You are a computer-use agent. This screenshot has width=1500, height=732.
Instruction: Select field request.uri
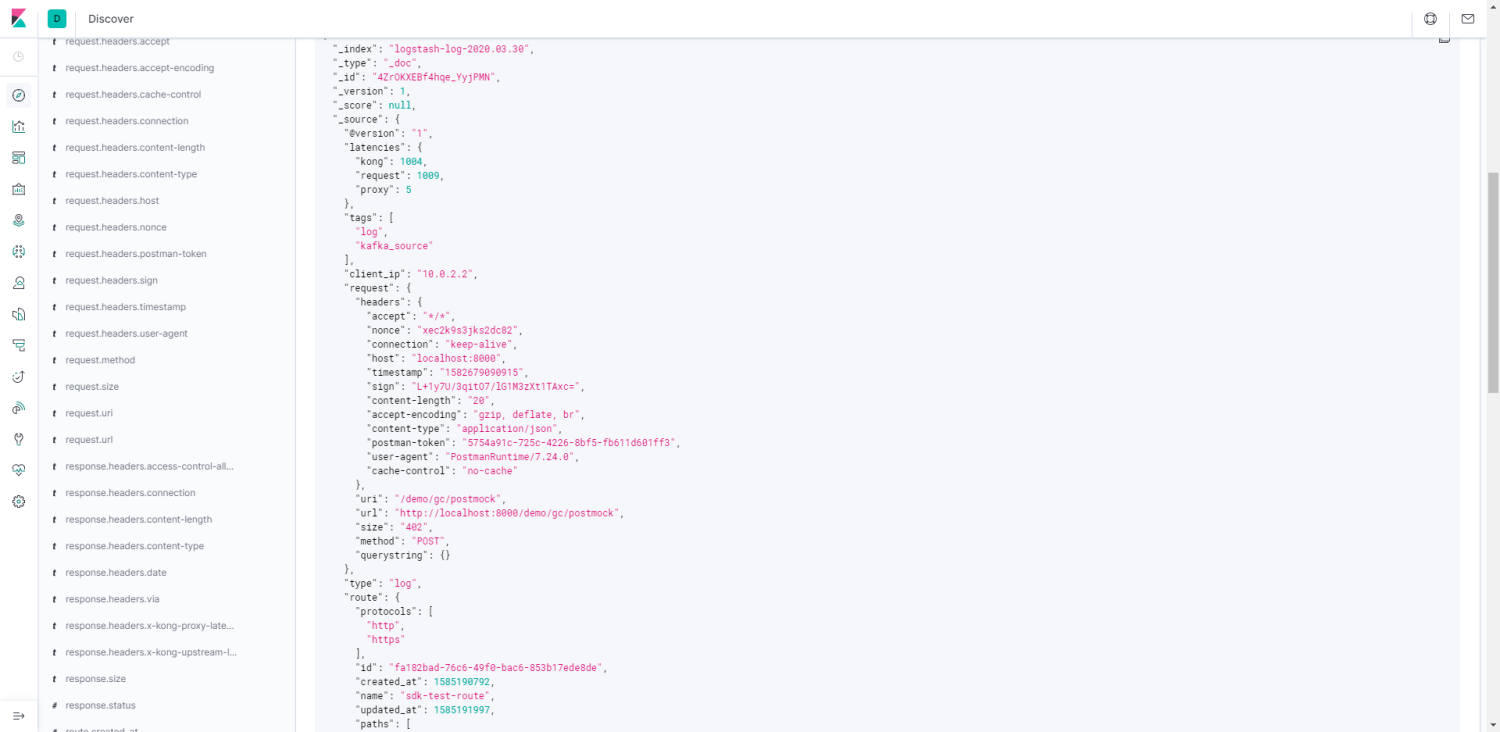(89, 413)
